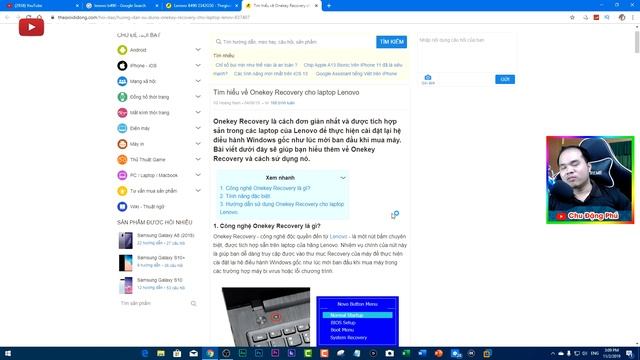Select the Tìm hiểu về Onekey Recovery tab
Screen dimensions: 640x360
coord(281,6)
